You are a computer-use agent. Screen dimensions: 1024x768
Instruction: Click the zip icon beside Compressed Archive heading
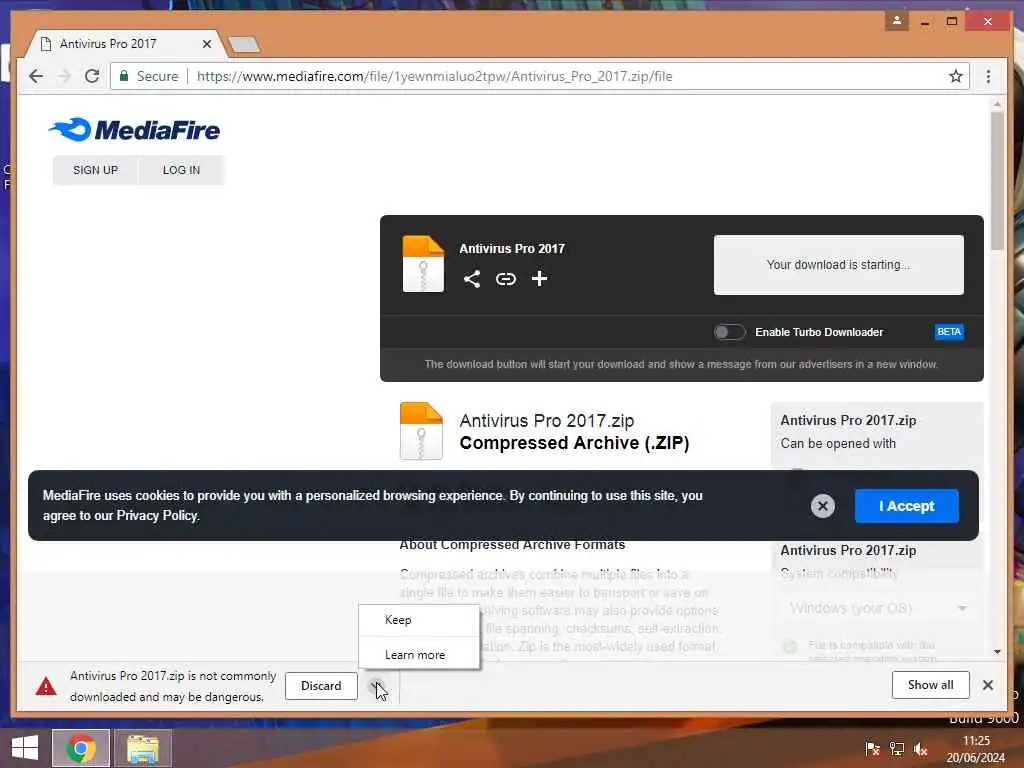click(421, 431)
